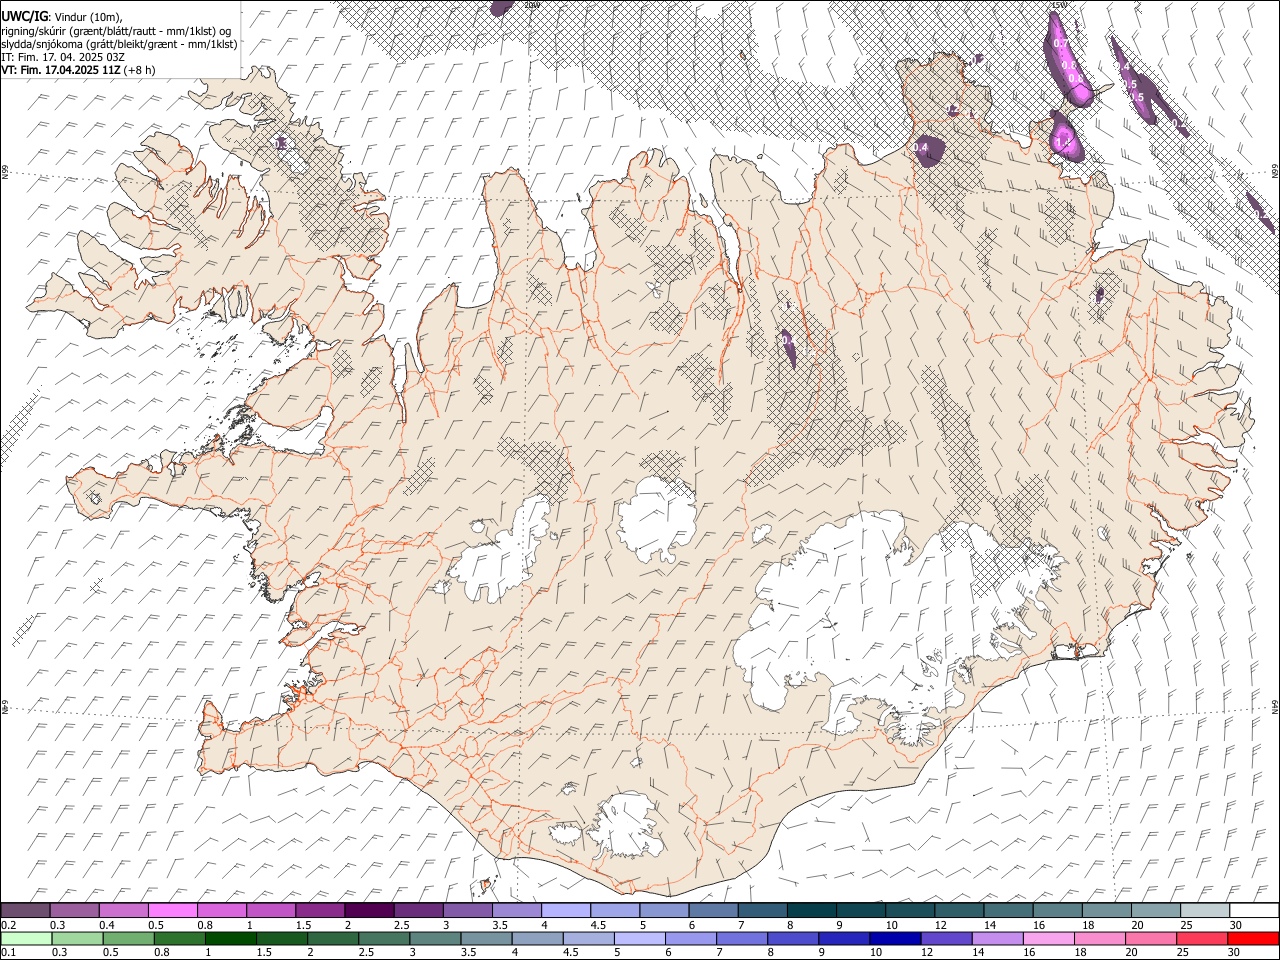This screenshot has height=960, width=1280.
Task: Click the 15W longitude label
Action: (x=1058, y=5)
